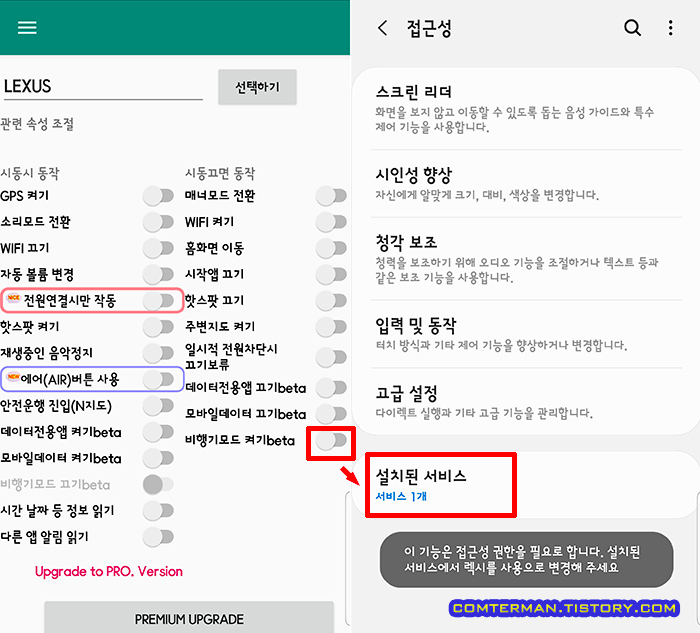Viewport: 700px width, 633px height.
Task: Toggle 홈화면 이동 switch
Action: click(331, 248)
